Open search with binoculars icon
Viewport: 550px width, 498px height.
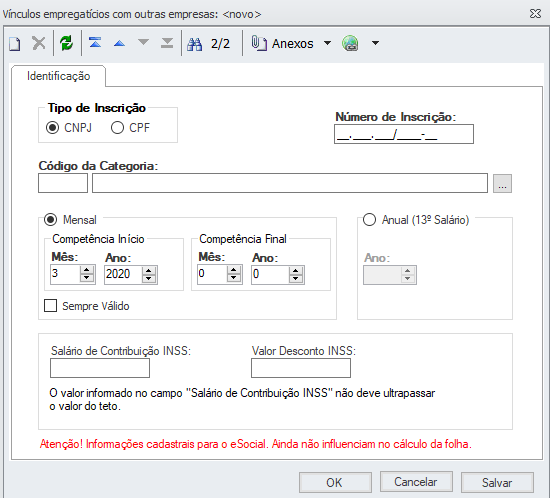[x=195, y=44]
